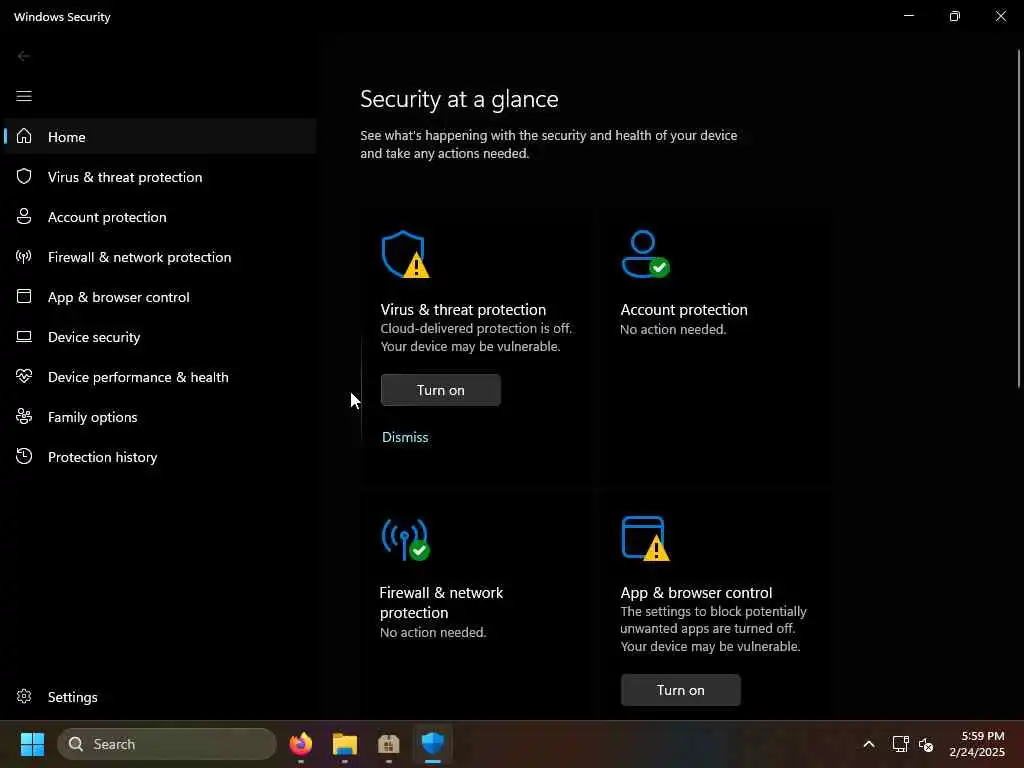Launch Firefox from the taskbar

pos(301,744)
